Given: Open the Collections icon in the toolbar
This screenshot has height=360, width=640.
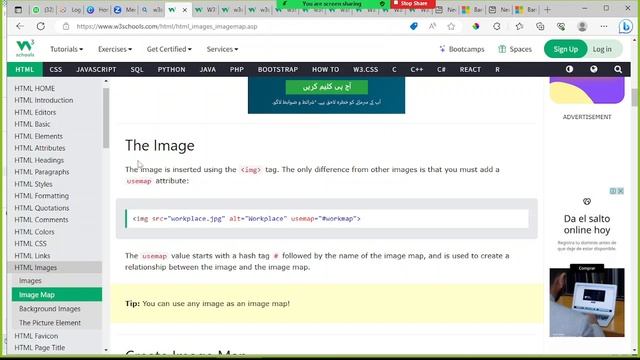Looking at the screenshot, I should click(540, 27).
